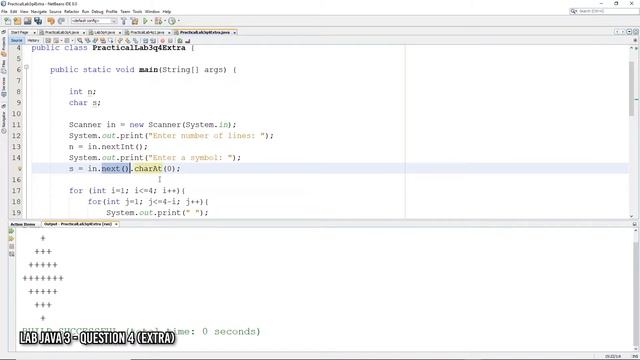Click Re-run green arrows icon in output

tap(11, 231)
